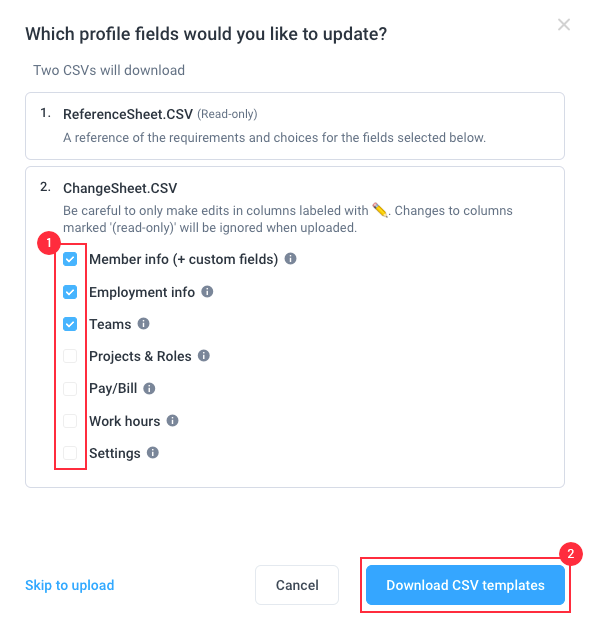Image resolution: width=591 pixels, height=626 pixels.
Task: Click Download CSV templates button
Action: click(465, 585)
